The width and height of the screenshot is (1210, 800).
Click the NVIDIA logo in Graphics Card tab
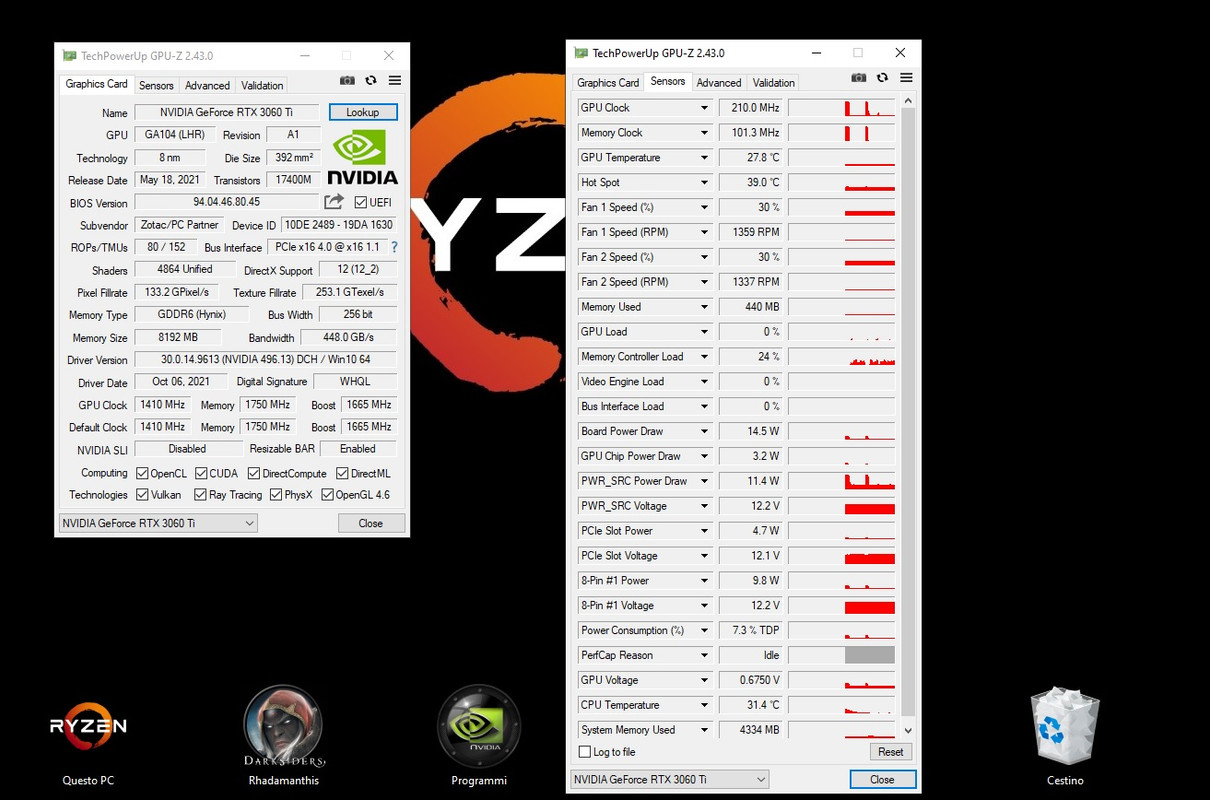362,157
